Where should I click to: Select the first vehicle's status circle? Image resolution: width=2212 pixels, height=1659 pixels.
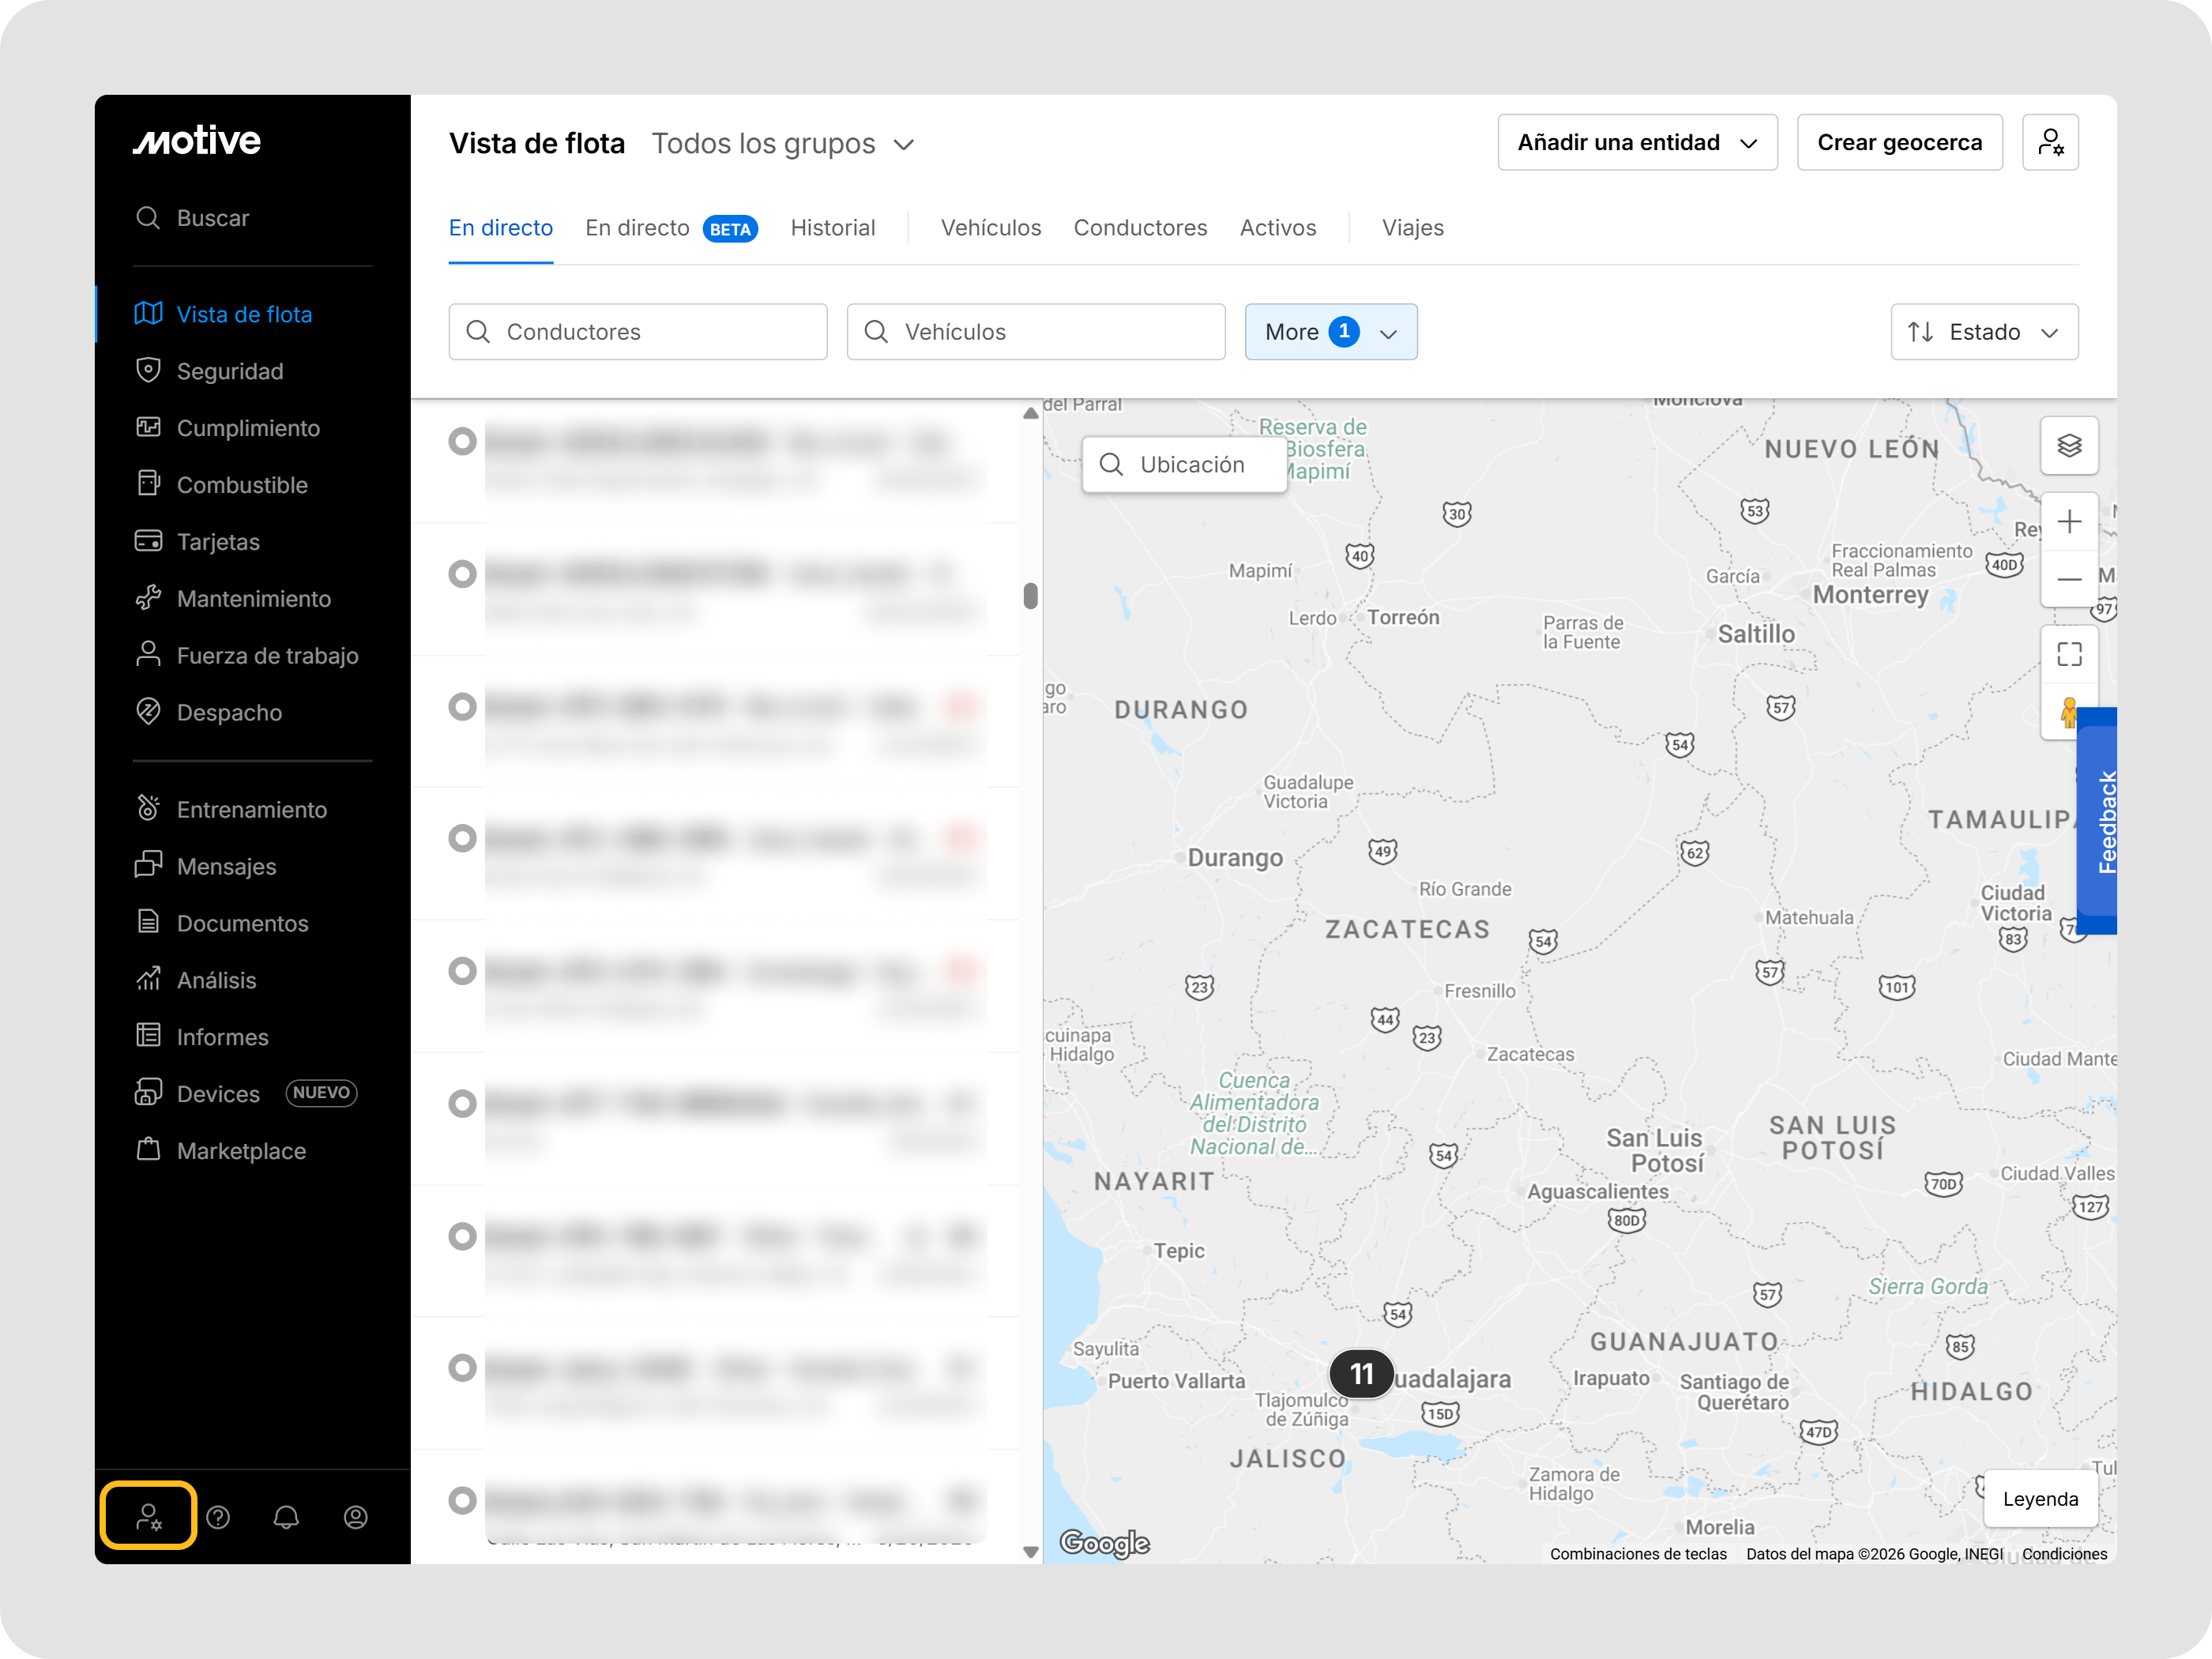coord(462,441)
